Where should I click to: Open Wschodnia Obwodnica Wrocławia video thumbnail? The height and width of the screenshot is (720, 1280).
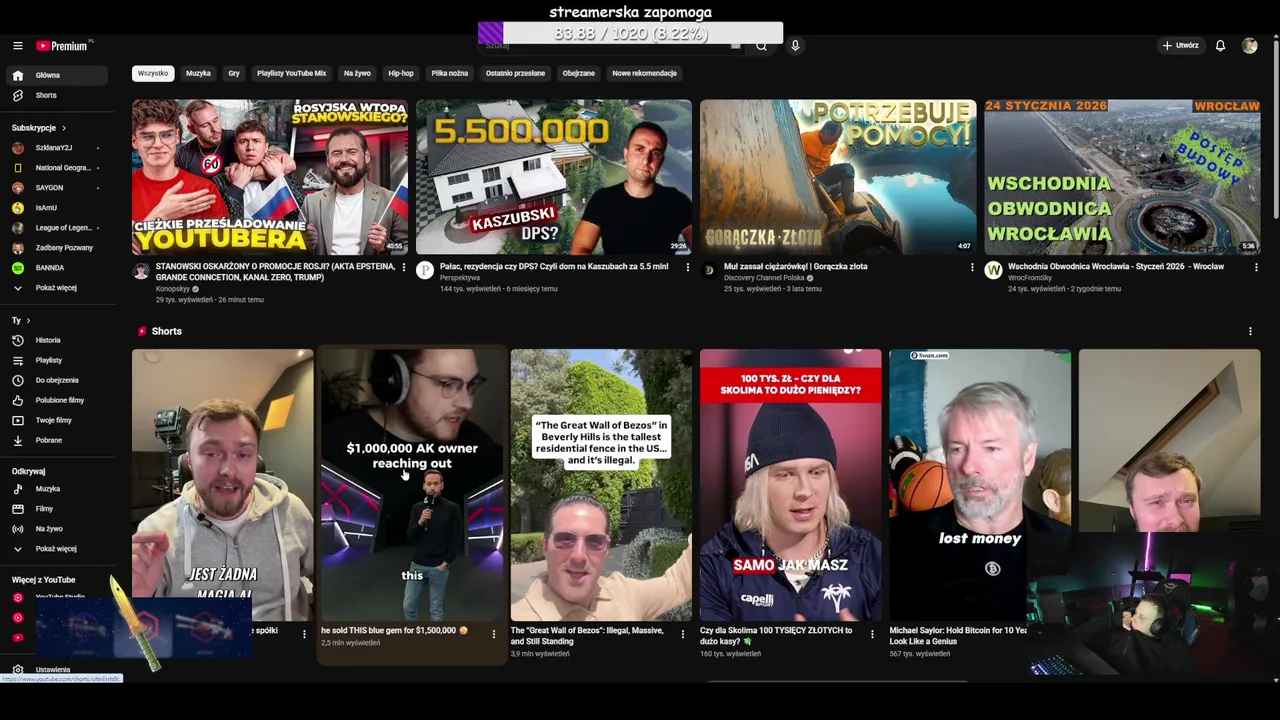pyautogui.click(x=1122, y=177)
